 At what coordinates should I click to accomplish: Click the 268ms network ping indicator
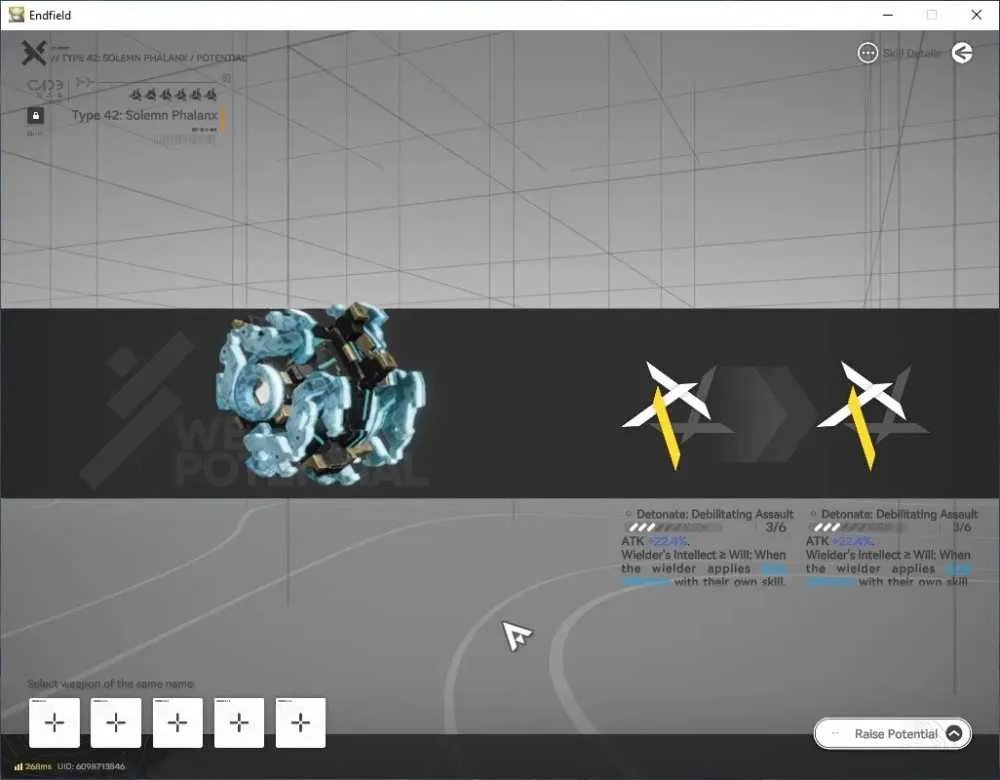click(x=33, y=766)
